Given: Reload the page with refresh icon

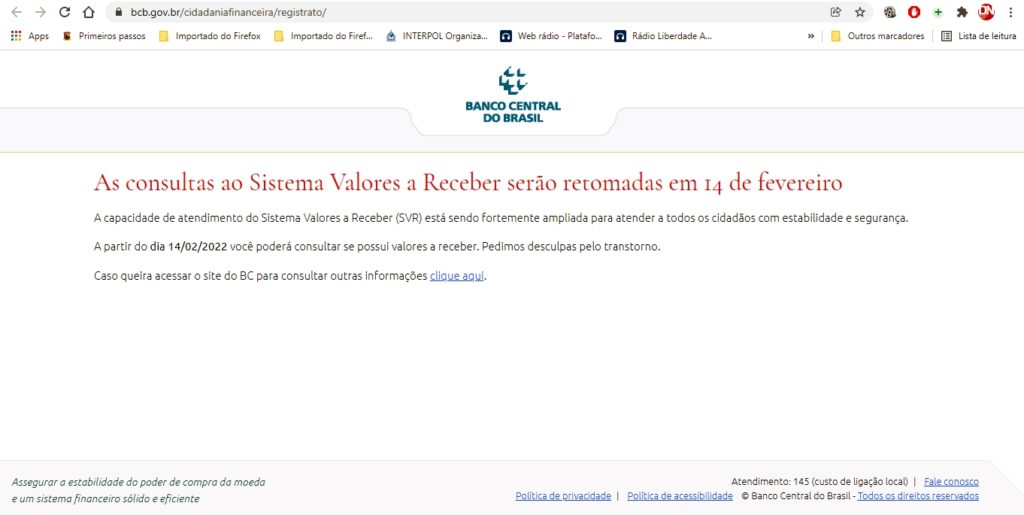Looking at the screenshot, I should [65, 12].
